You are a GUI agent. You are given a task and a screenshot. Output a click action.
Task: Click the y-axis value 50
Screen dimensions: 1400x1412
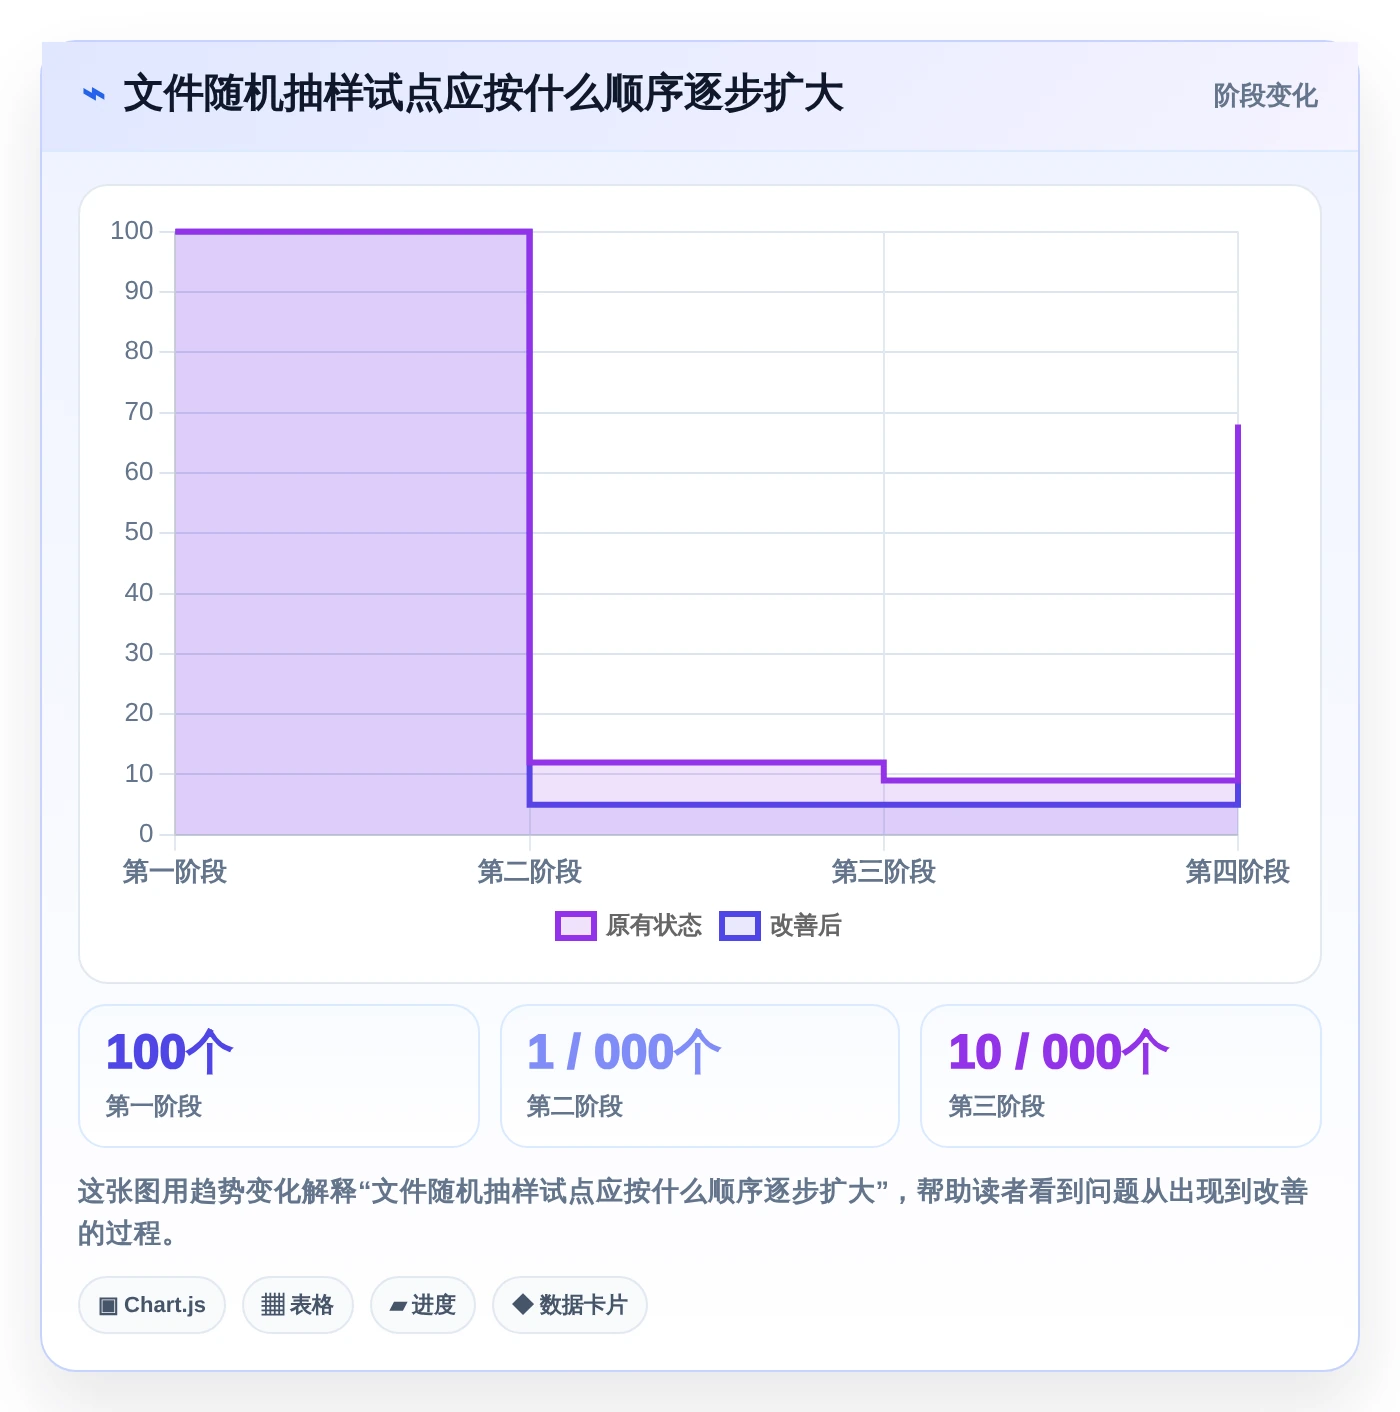[x=139, y=532]
